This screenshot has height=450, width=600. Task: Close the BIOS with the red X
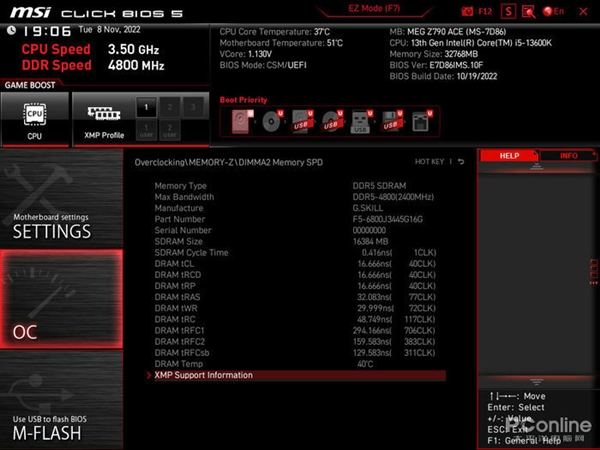pos(583,11)
